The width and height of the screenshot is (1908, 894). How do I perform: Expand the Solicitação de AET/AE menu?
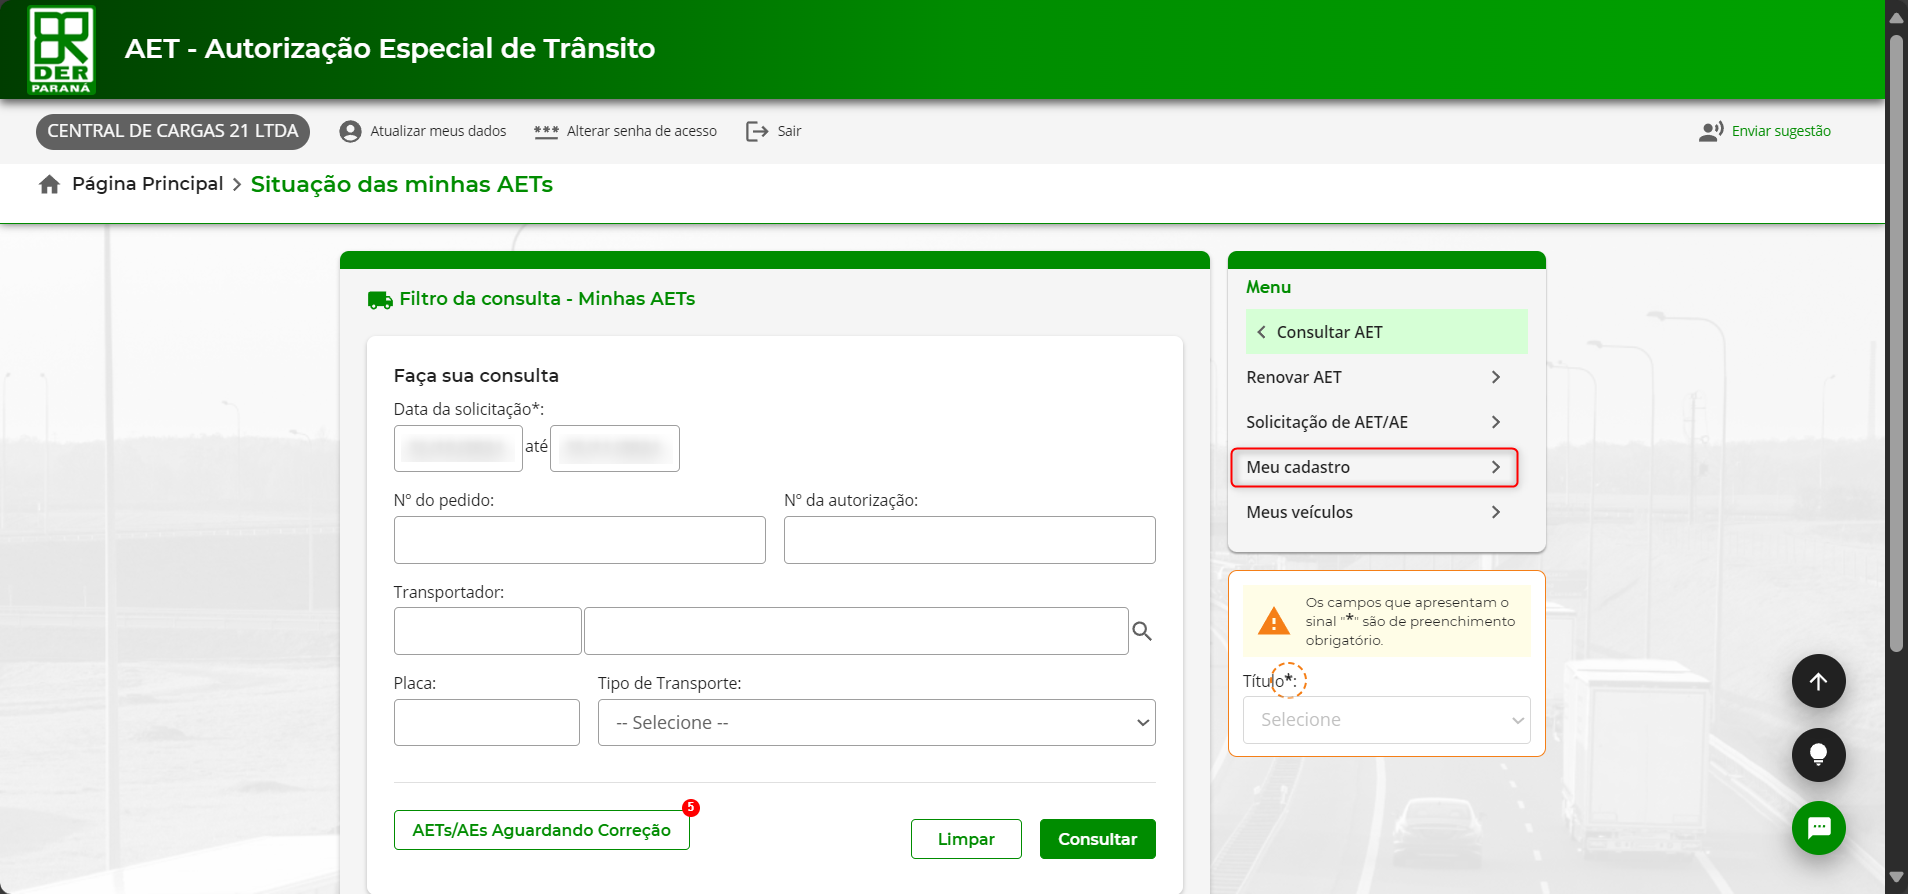coord(1374,422)
